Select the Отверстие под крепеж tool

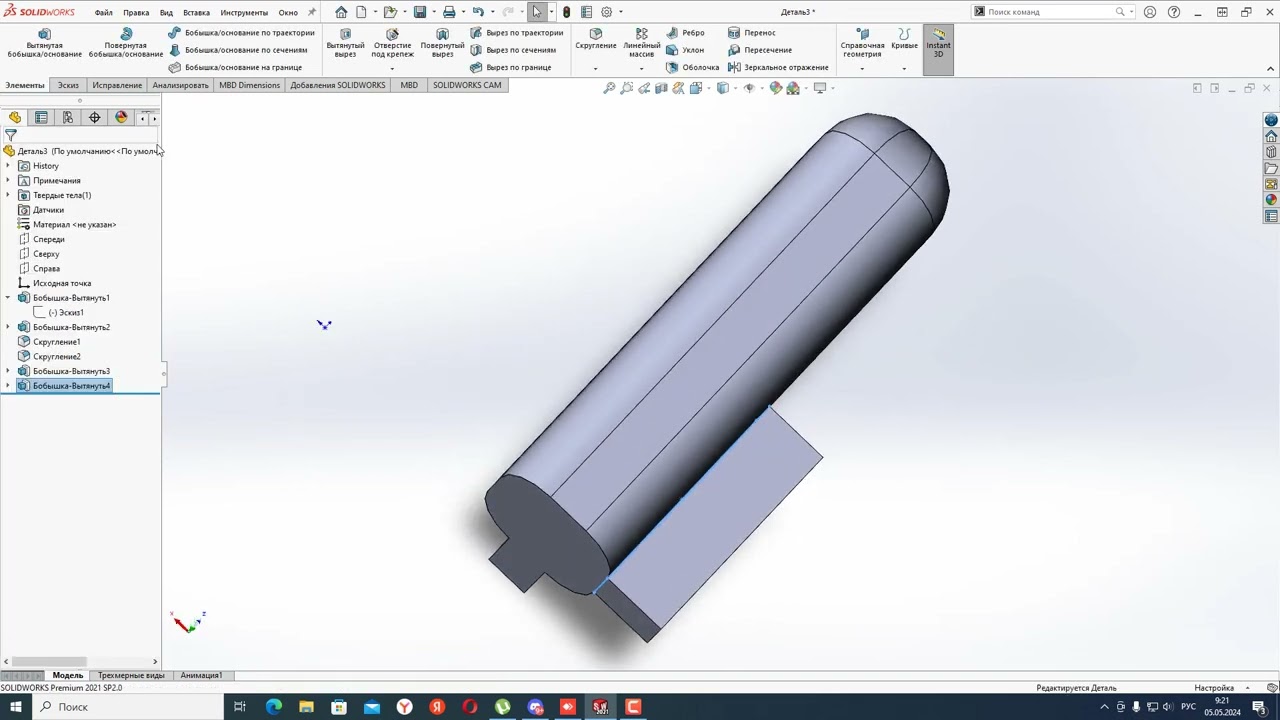coord(392,44)
